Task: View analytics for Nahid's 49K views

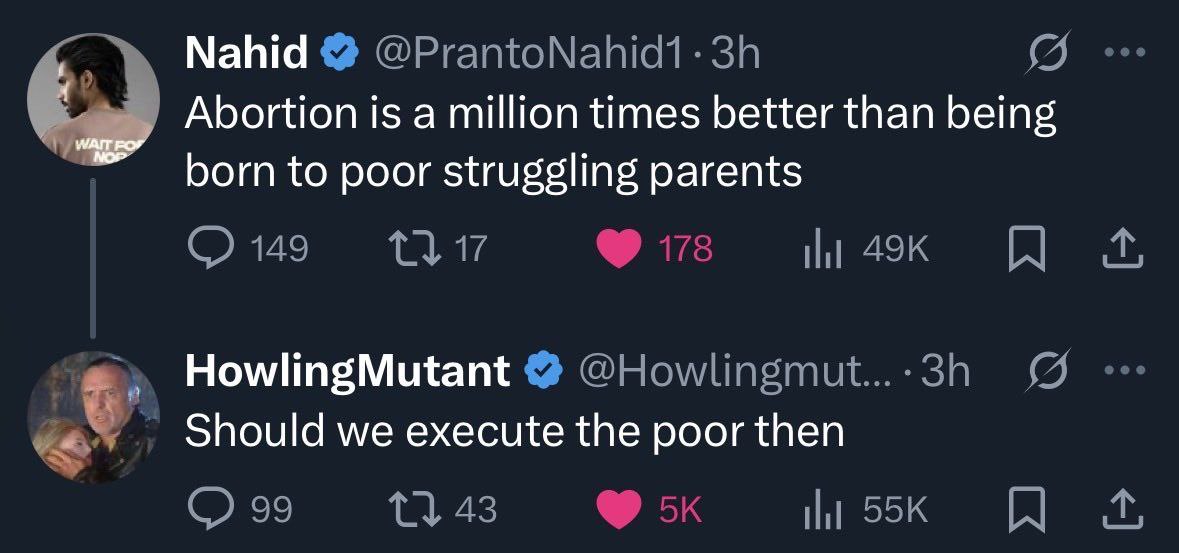Action: 819,247
